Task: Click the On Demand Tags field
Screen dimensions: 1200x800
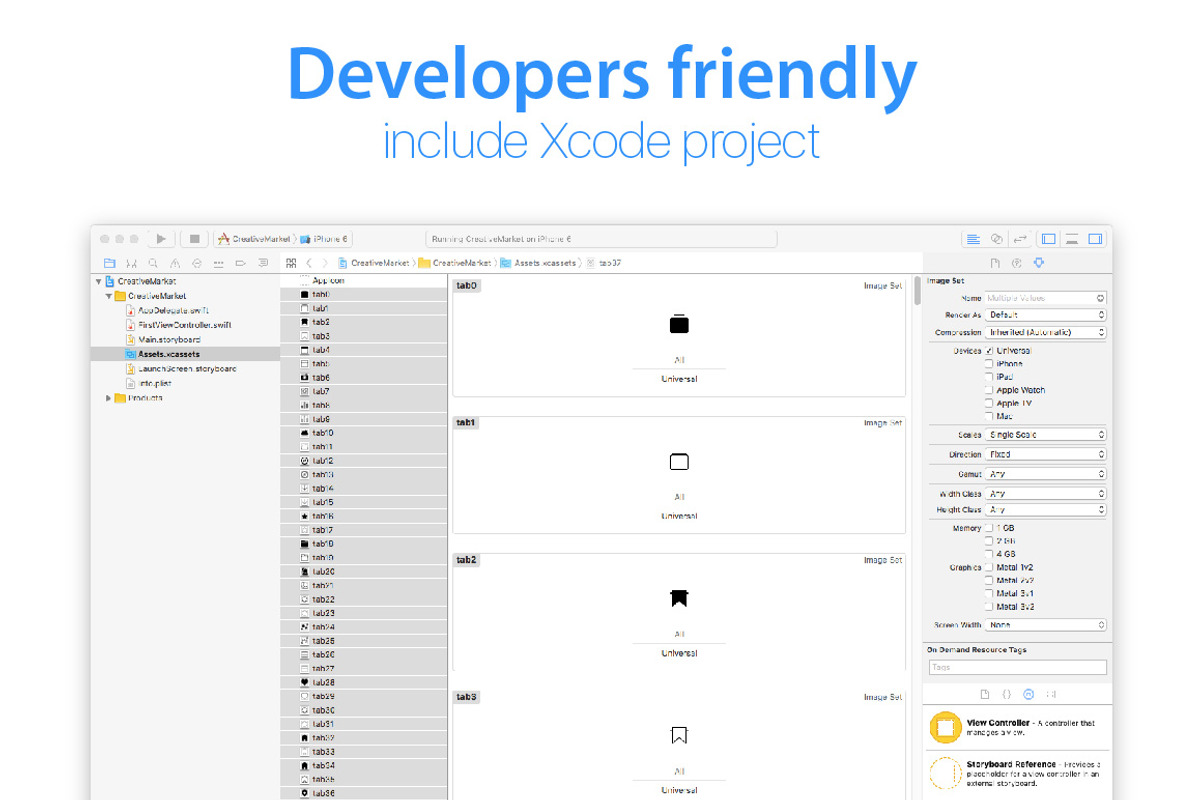Action: coord(1017,667)
